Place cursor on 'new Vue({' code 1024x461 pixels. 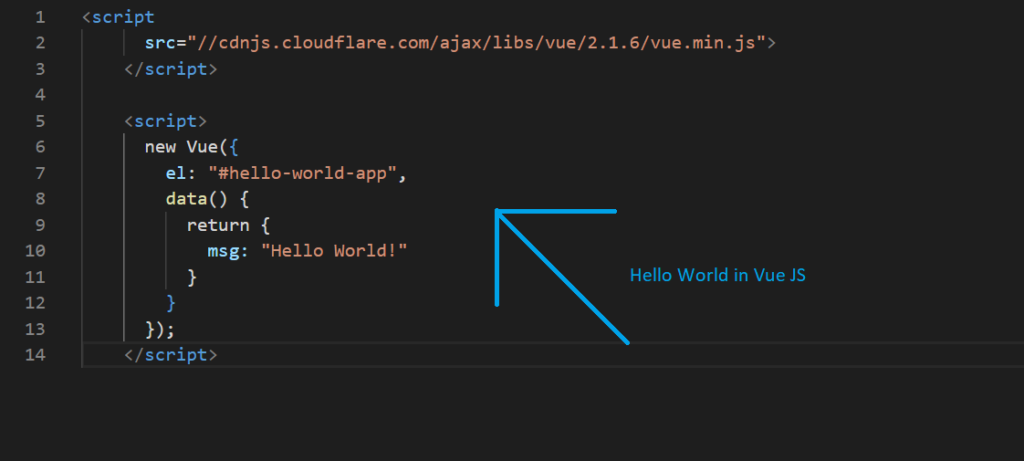point(192,147)
